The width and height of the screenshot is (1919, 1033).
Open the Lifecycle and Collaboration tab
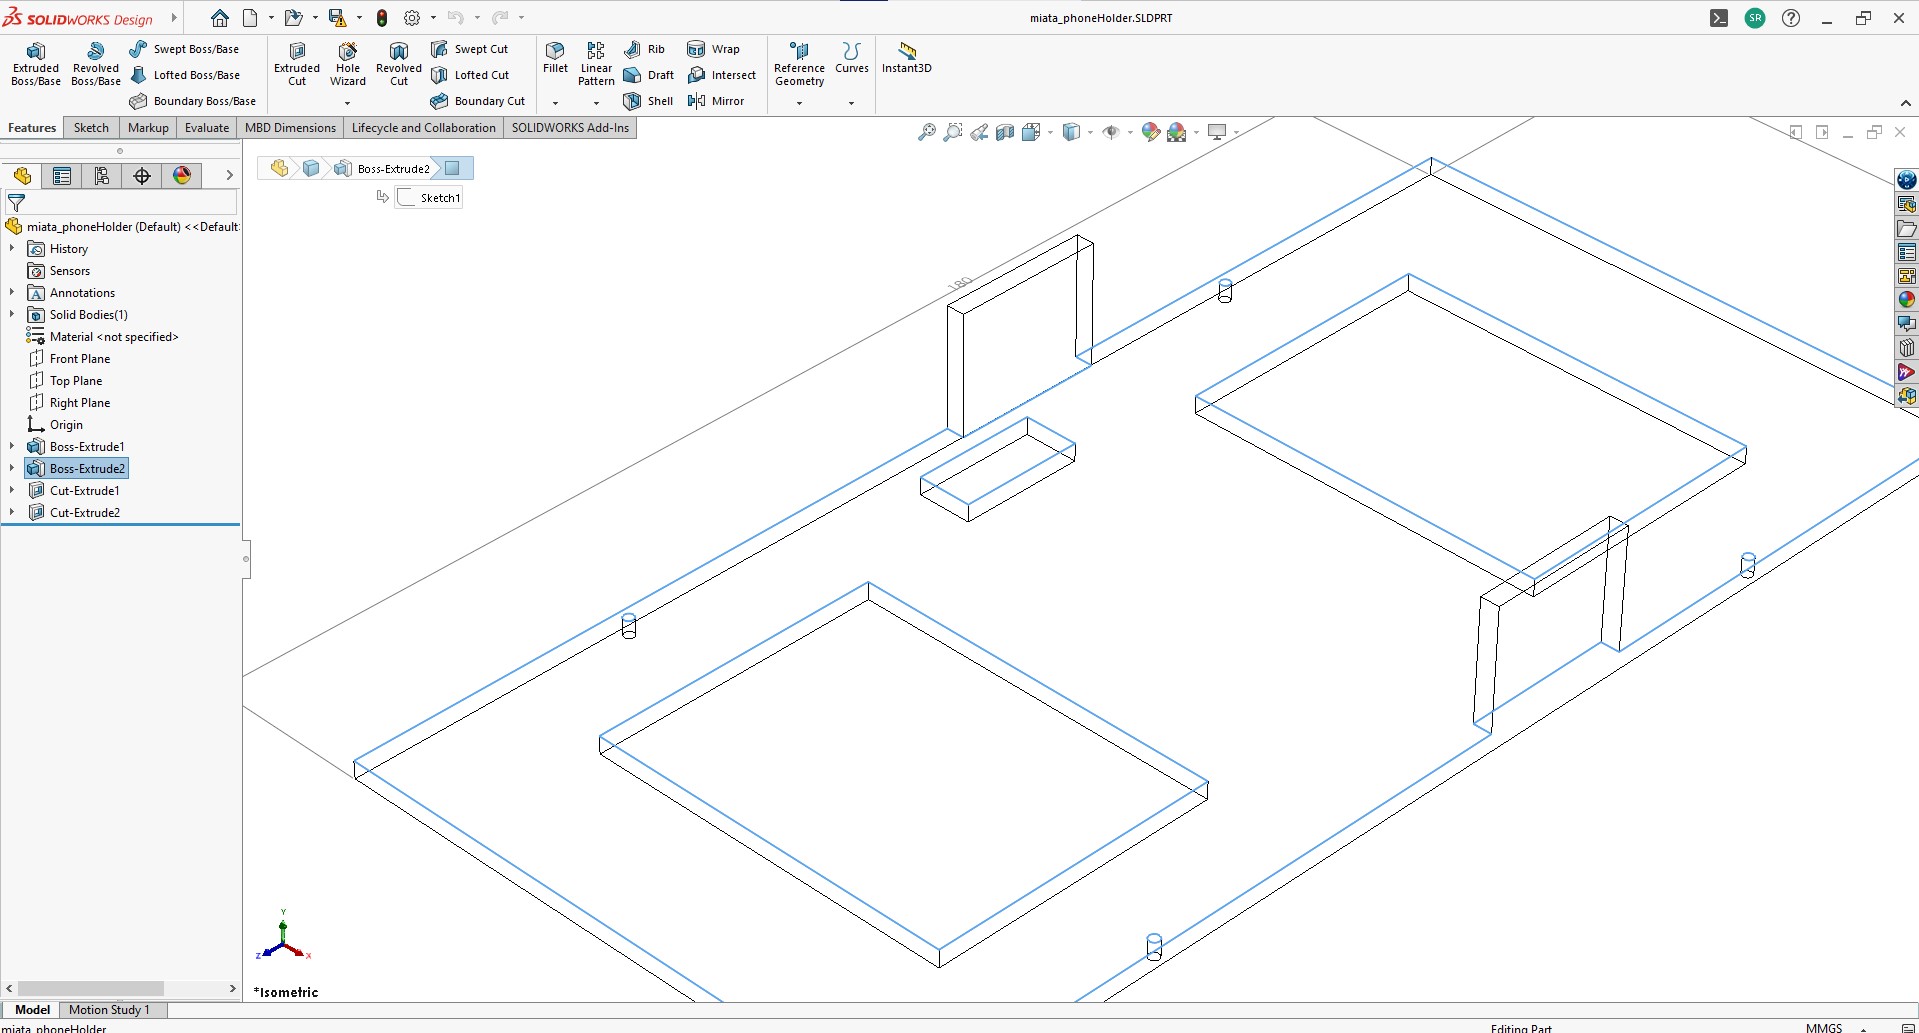[x=423, y=128]
